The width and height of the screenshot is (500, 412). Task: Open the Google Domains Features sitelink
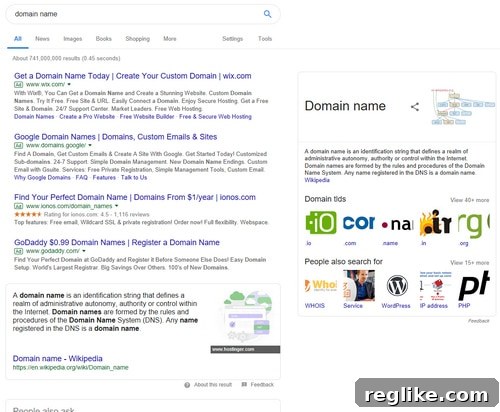pos(104,178)
